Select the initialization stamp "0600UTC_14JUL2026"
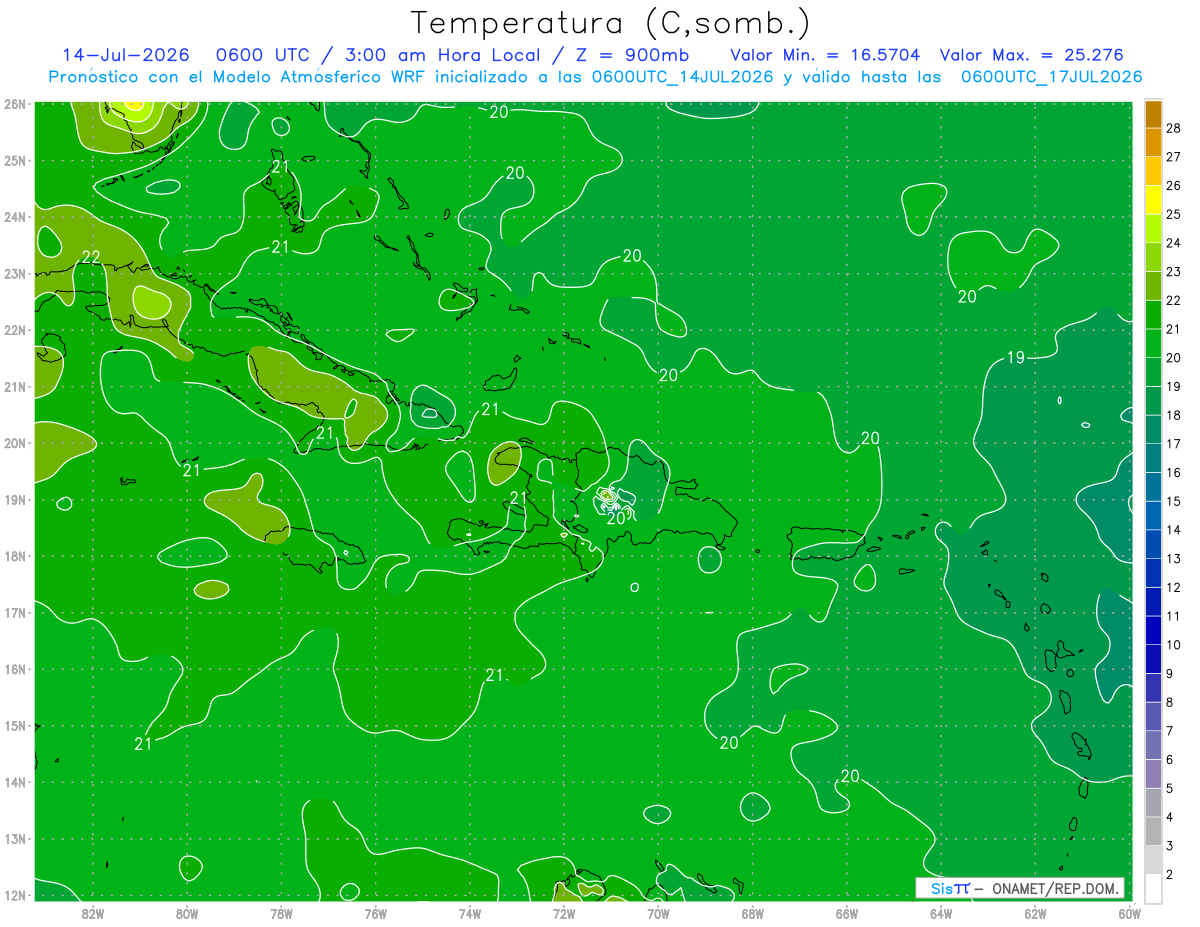The image size is (1200, 927). click(682, 77)
